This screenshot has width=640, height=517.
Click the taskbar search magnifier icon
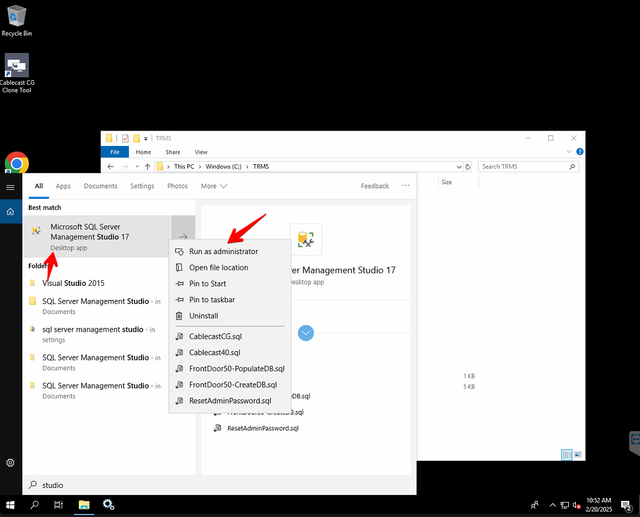click(x=35, y=505)
